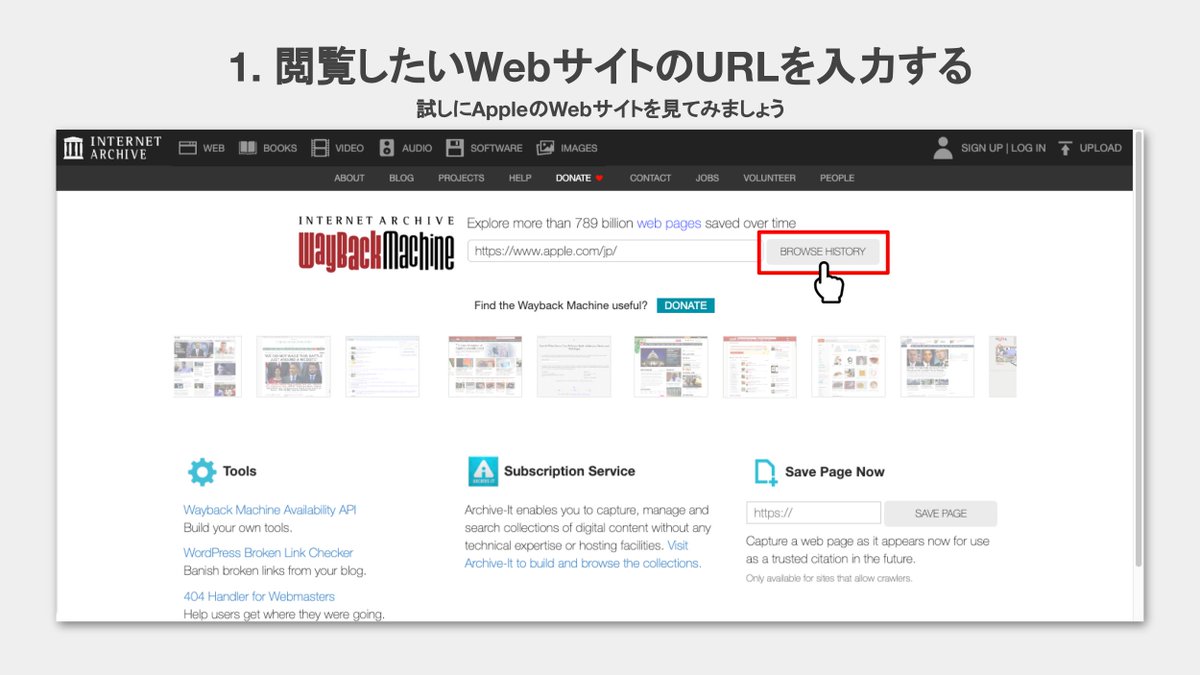
Task: Click the AUDIO label in top bar
Action: 417,148
